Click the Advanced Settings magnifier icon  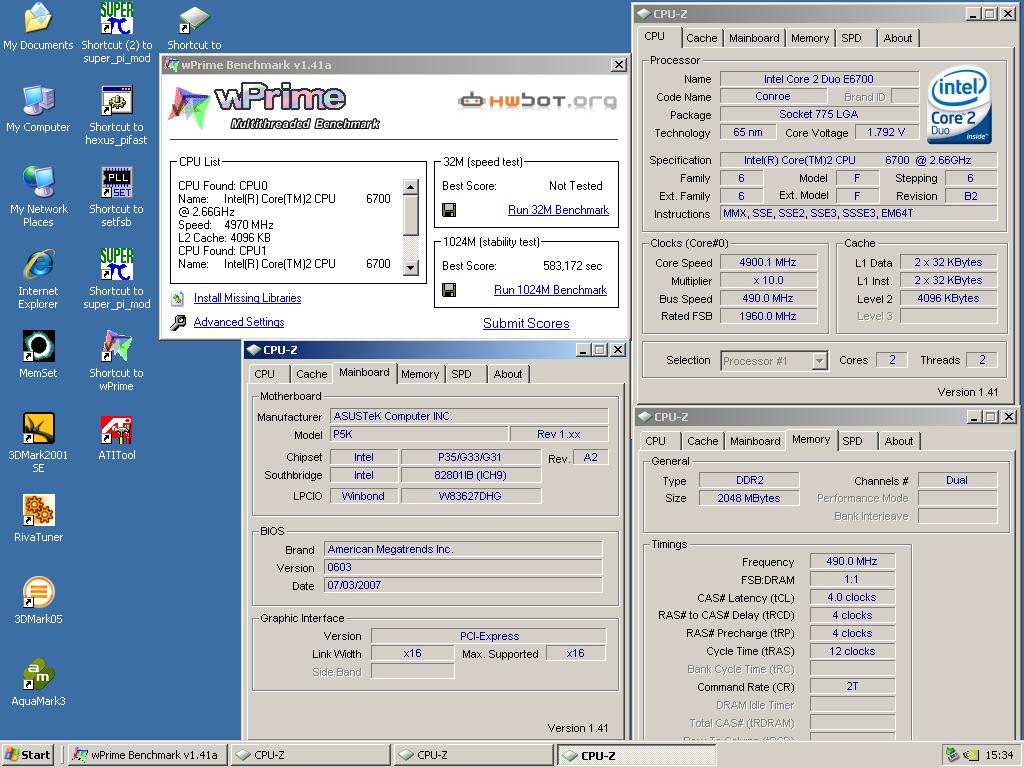tap(178, 323)
